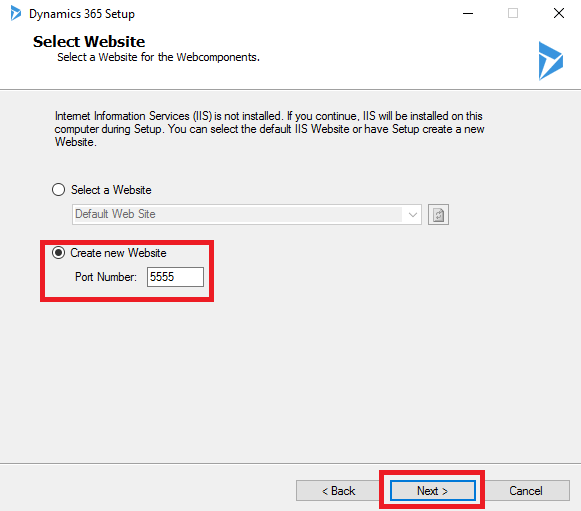This screenshot has height=511, width=581.
Task: Go to the next setup step
Action: [x=432, y=491]
